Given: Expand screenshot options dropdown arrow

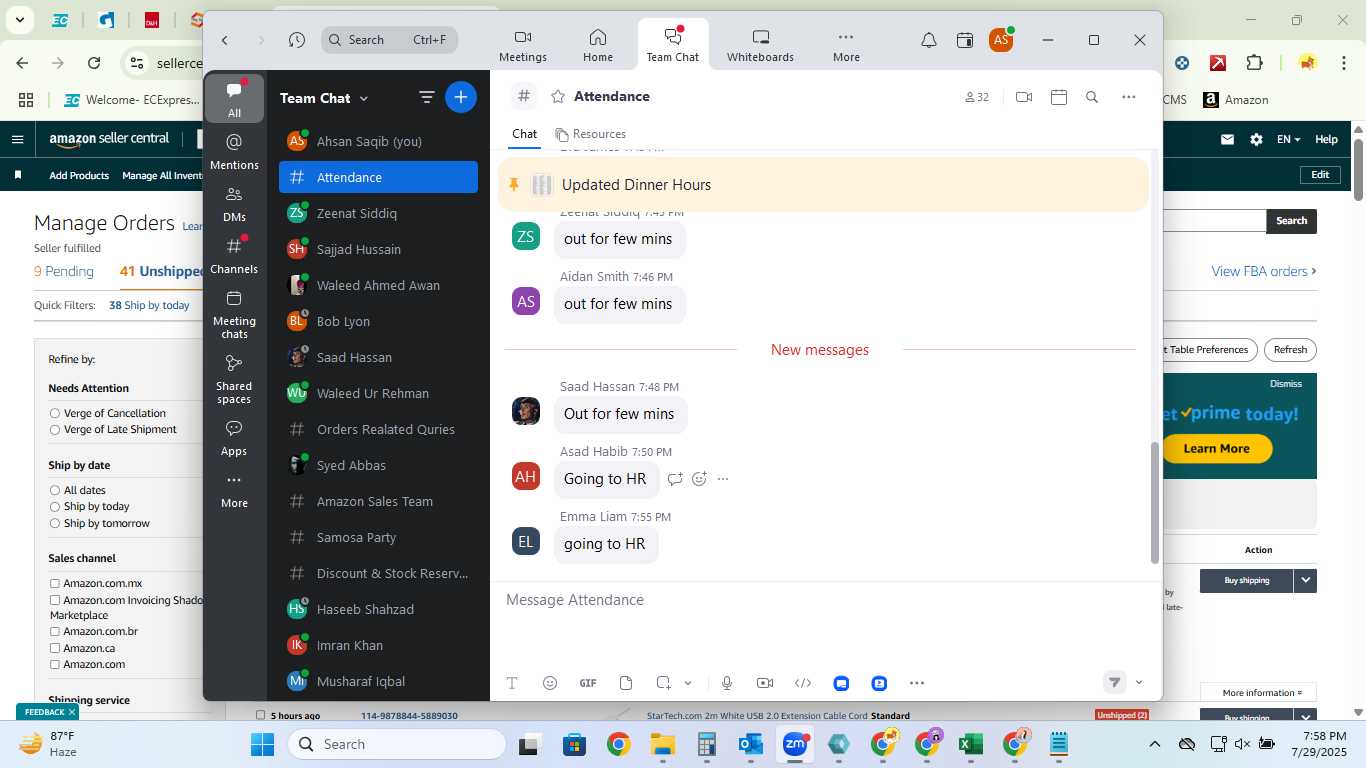Looking at the screenshot, I should tap(688, 683).
